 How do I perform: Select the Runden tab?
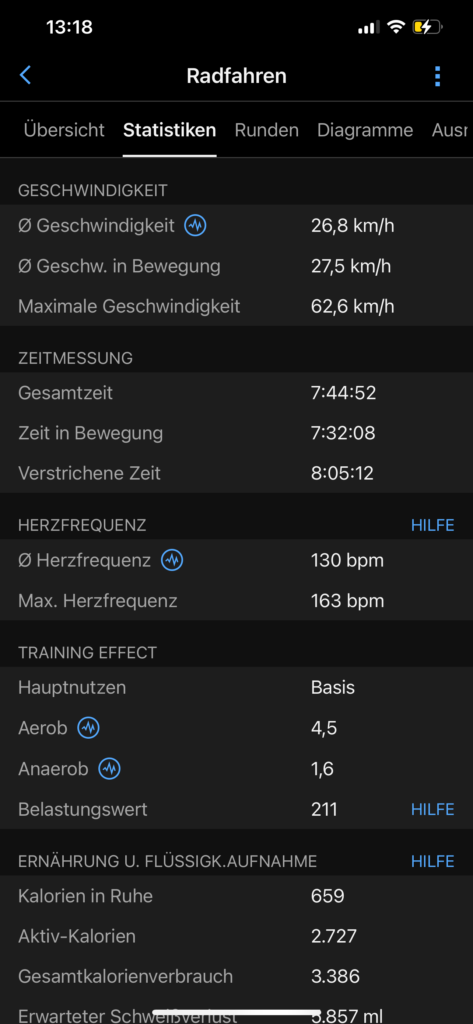(x=267, y=130)
